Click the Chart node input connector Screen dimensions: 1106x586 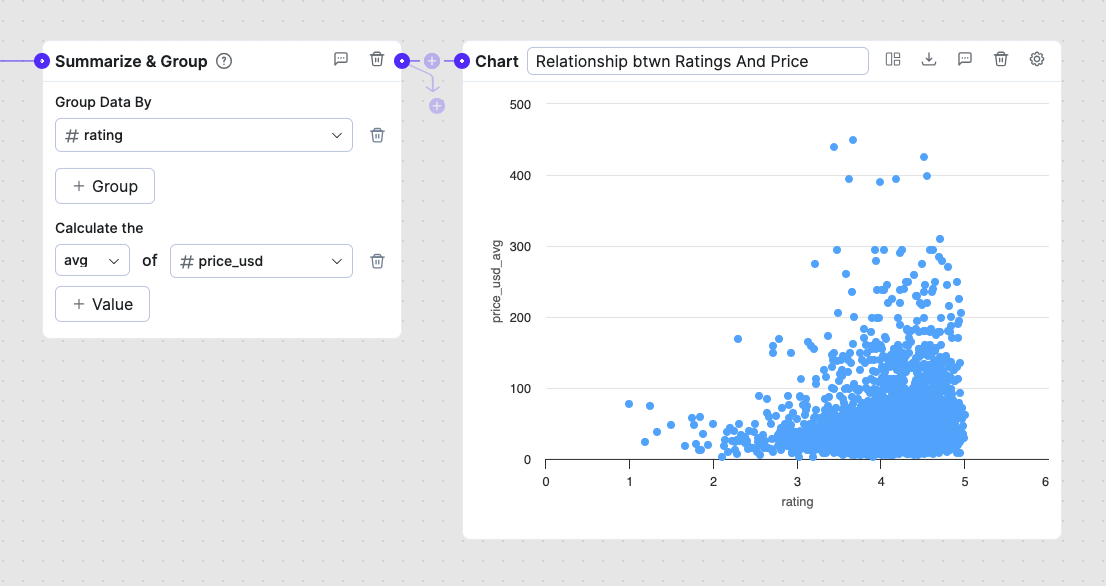pos(462,61)
